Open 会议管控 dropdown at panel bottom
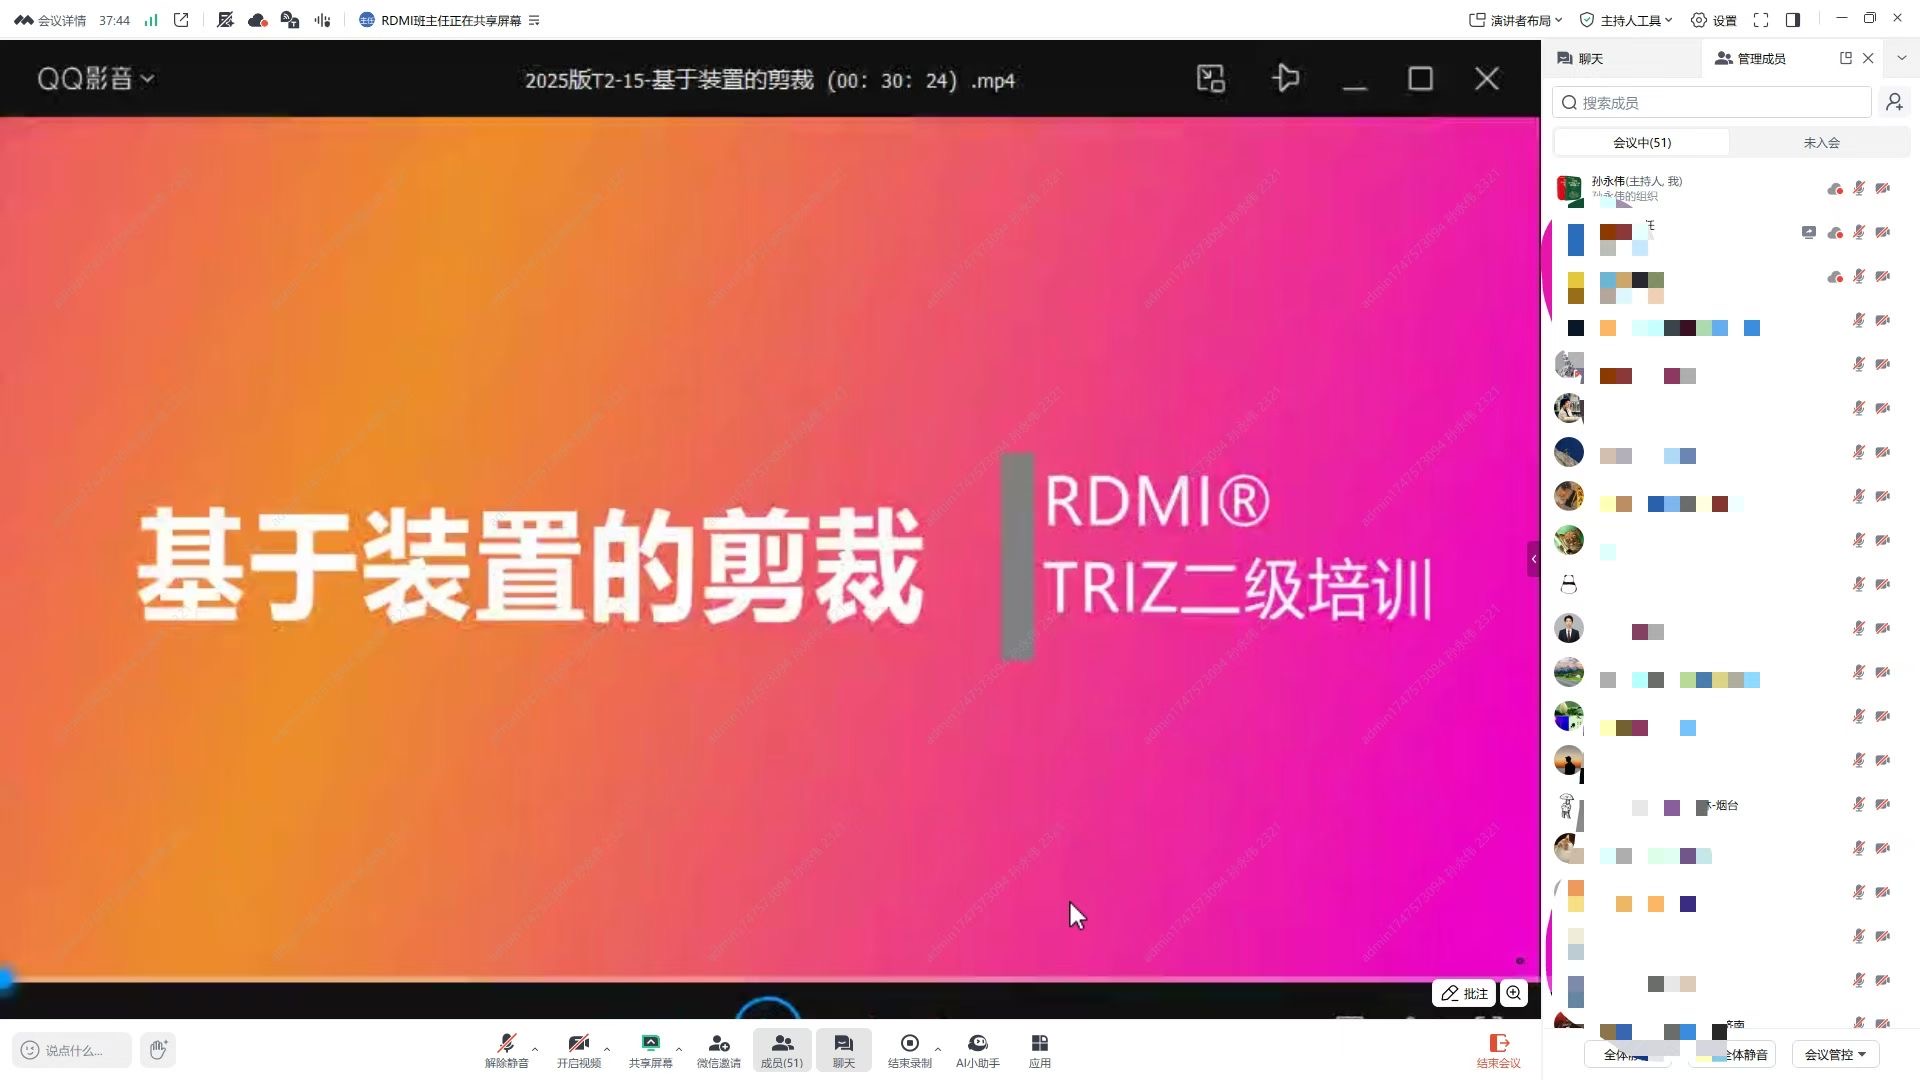The image size is (1920, 1080). click(x=1835, y=1054)
